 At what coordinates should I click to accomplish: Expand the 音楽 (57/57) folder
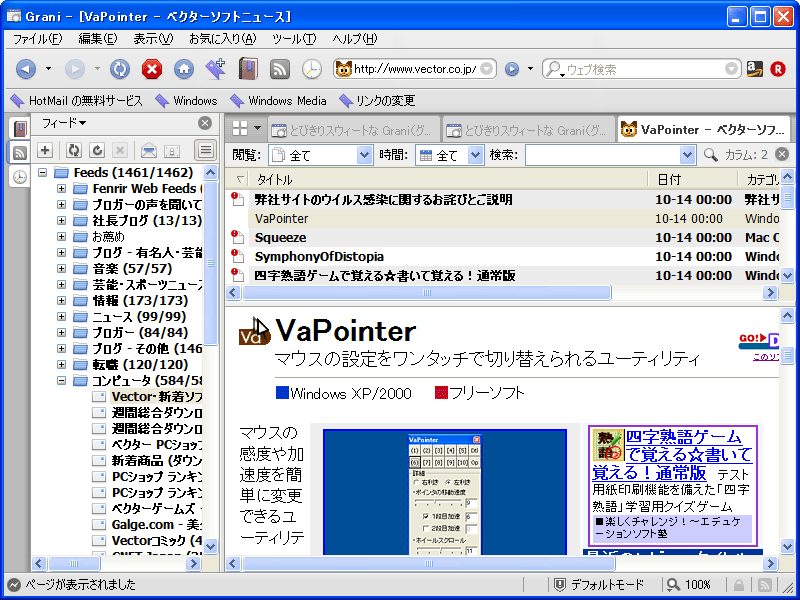pos(61,268)
